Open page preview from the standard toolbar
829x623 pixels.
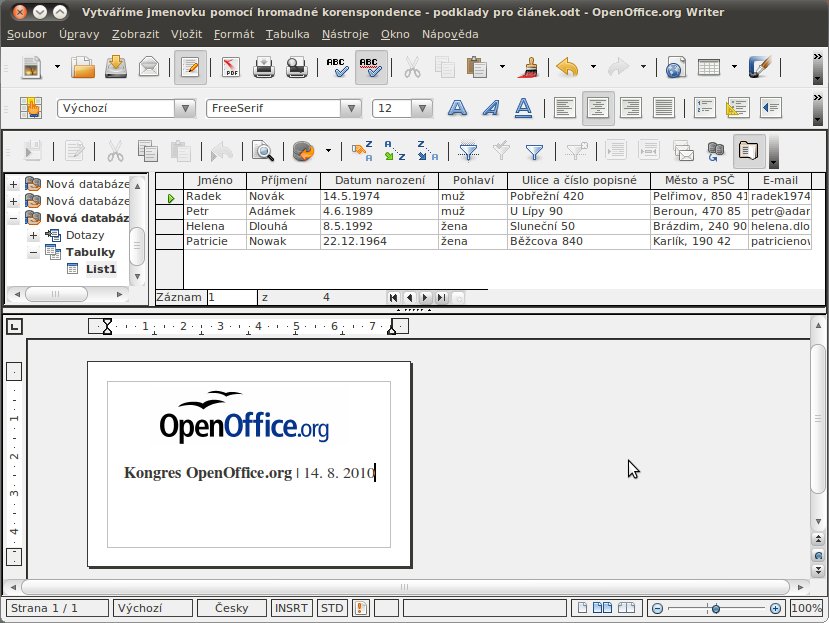tap(297, 68)
